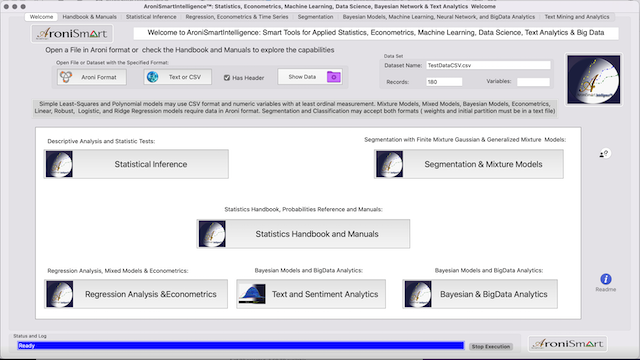Click the Text and Sentiment Analytics chart icon
The height and width of the screenshot is (360, 640).
click(x=252, y=294)
